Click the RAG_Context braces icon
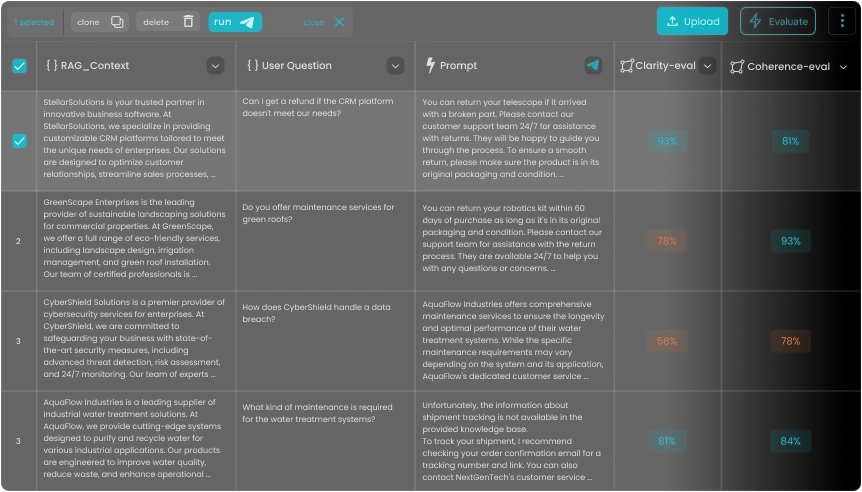The width and height of the screenshot is (862, 492). [x=52, y=65]
